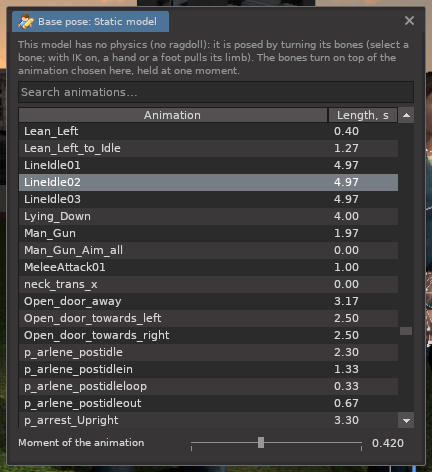Click the 0.420 moment value
The height and width of the screenshot is (472, 432).
pos(388,443)
